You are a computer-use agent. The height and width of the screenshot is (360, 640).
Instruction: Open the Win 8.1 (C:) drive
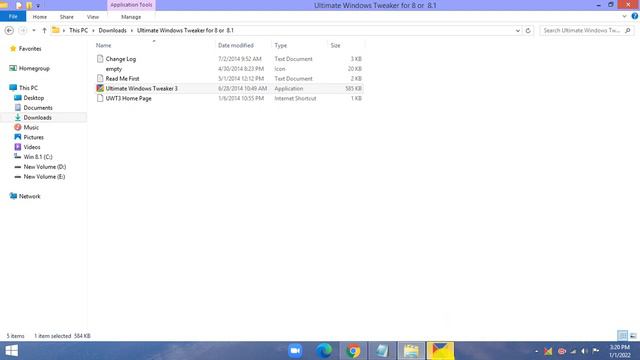click(38, 157)
